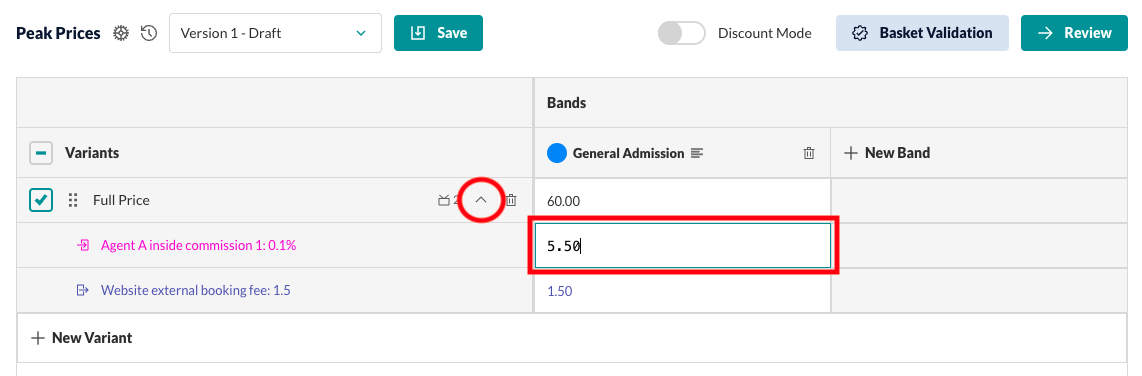Click the Save button
The width and height of the screenshot is (1142, 376).
[438, 34]
